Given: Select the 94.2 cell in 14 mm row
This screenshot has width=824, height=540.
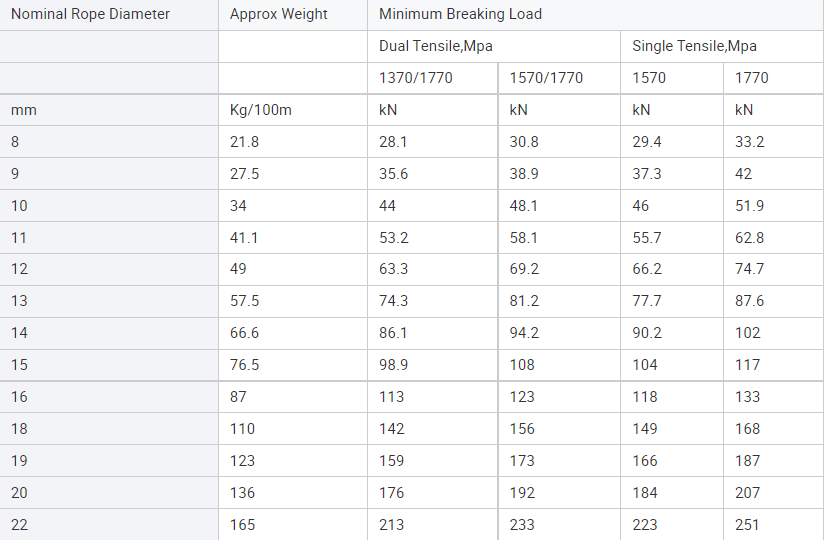Looking at the screenshot, I should tap(524, 333).
